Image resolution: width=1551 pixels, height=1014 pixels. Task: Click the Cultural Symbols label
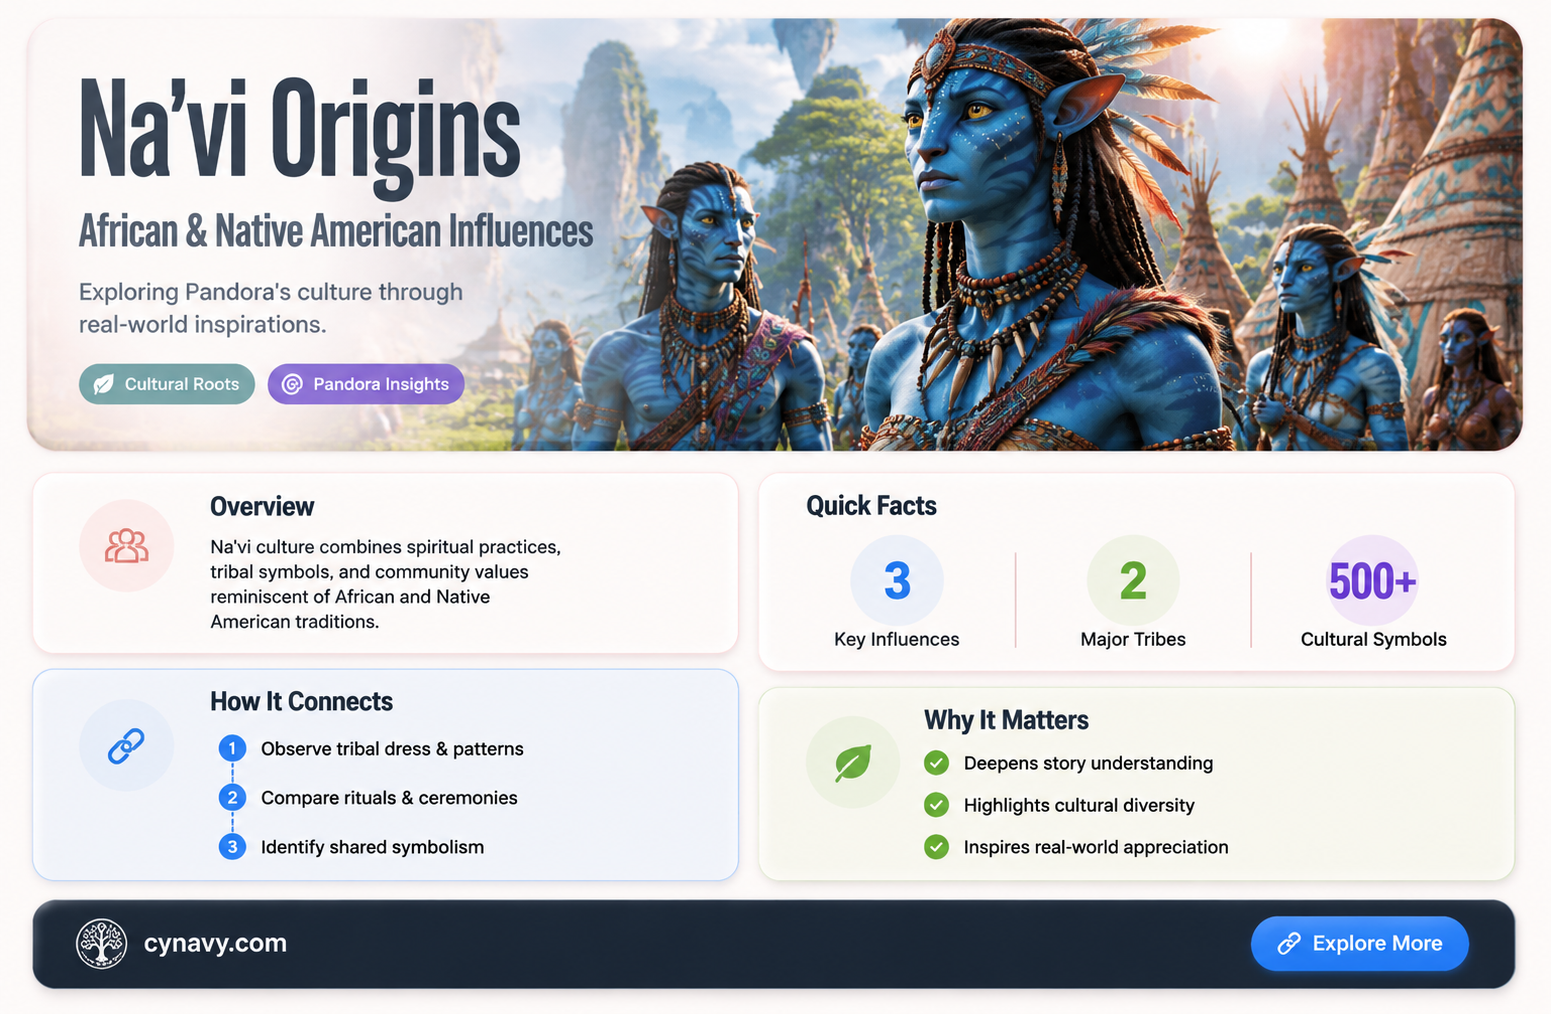1373,639
